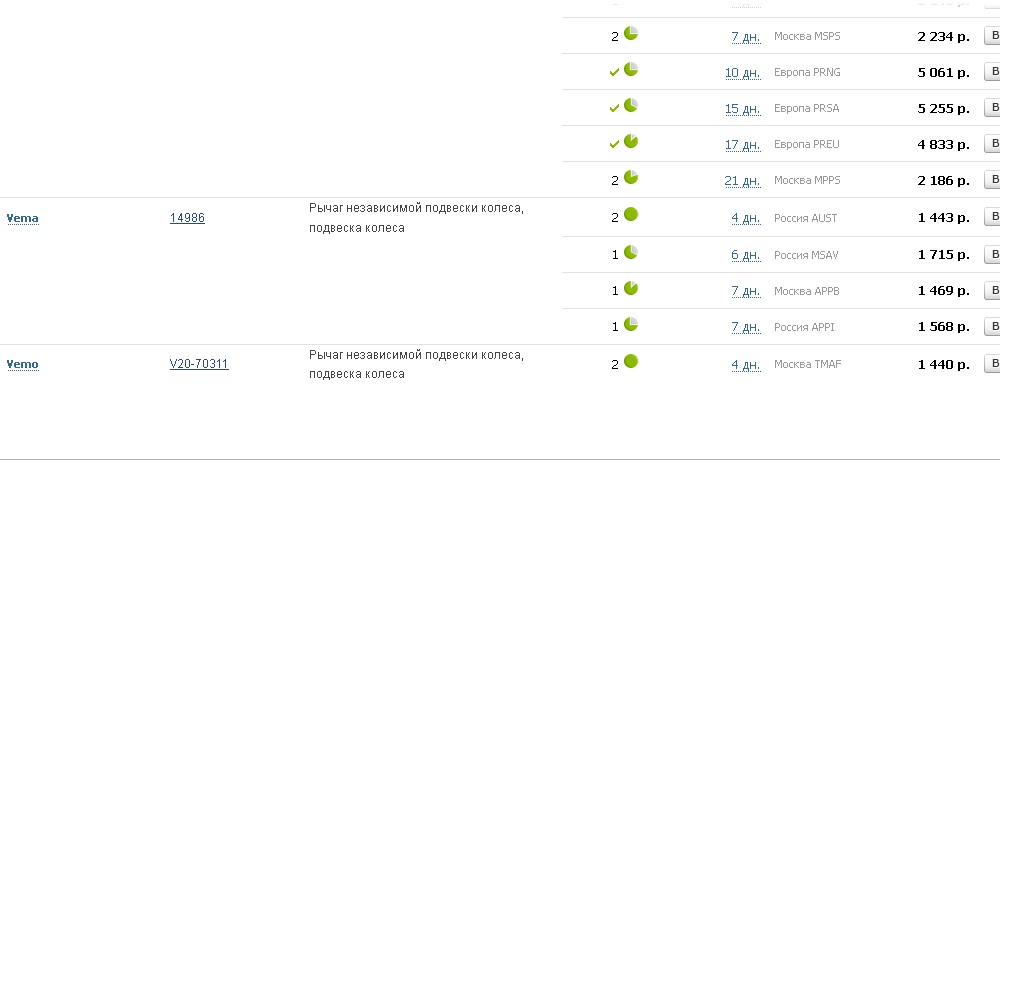Click the full green circle in the Россия AUST row
This screenshot has height=995, width=1028.
[x=631, y=214]
